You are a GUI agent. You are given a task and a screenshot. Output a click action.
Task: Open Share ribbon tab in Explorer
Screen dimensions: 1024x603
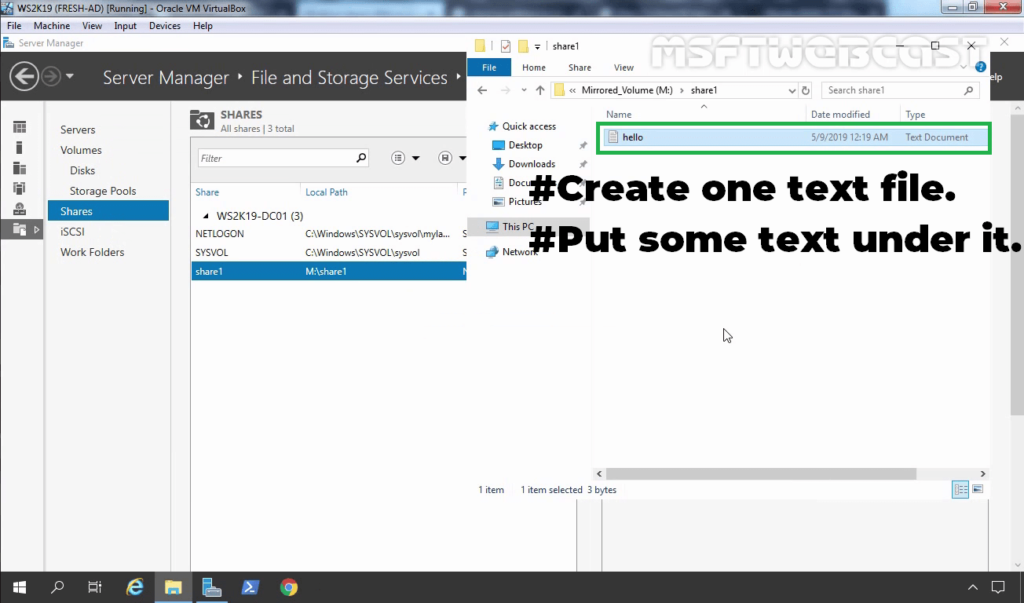point(579,67)
